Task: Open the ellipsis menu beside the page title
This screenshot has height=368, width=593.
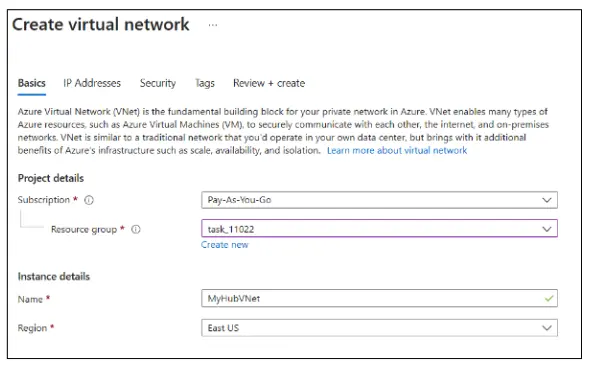Action: click(213, 25)
